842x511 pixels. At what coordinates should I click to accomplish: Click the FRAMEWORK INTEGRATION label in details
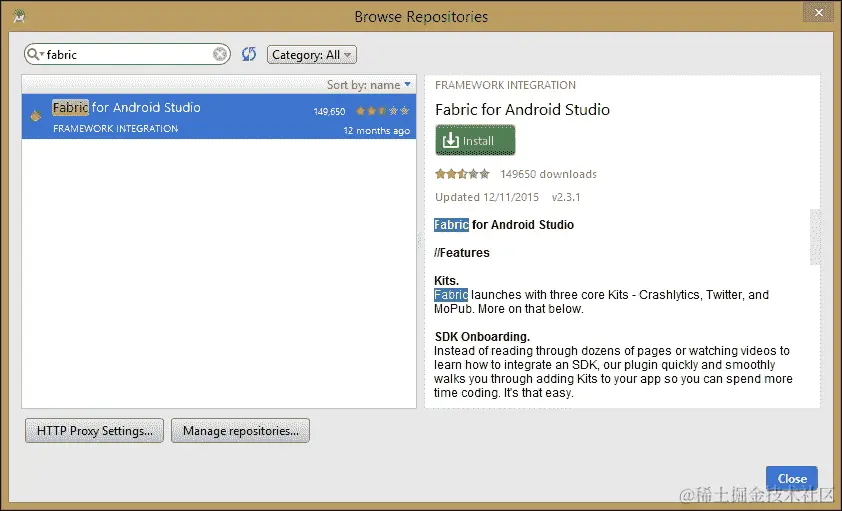[x=505, y=85]
